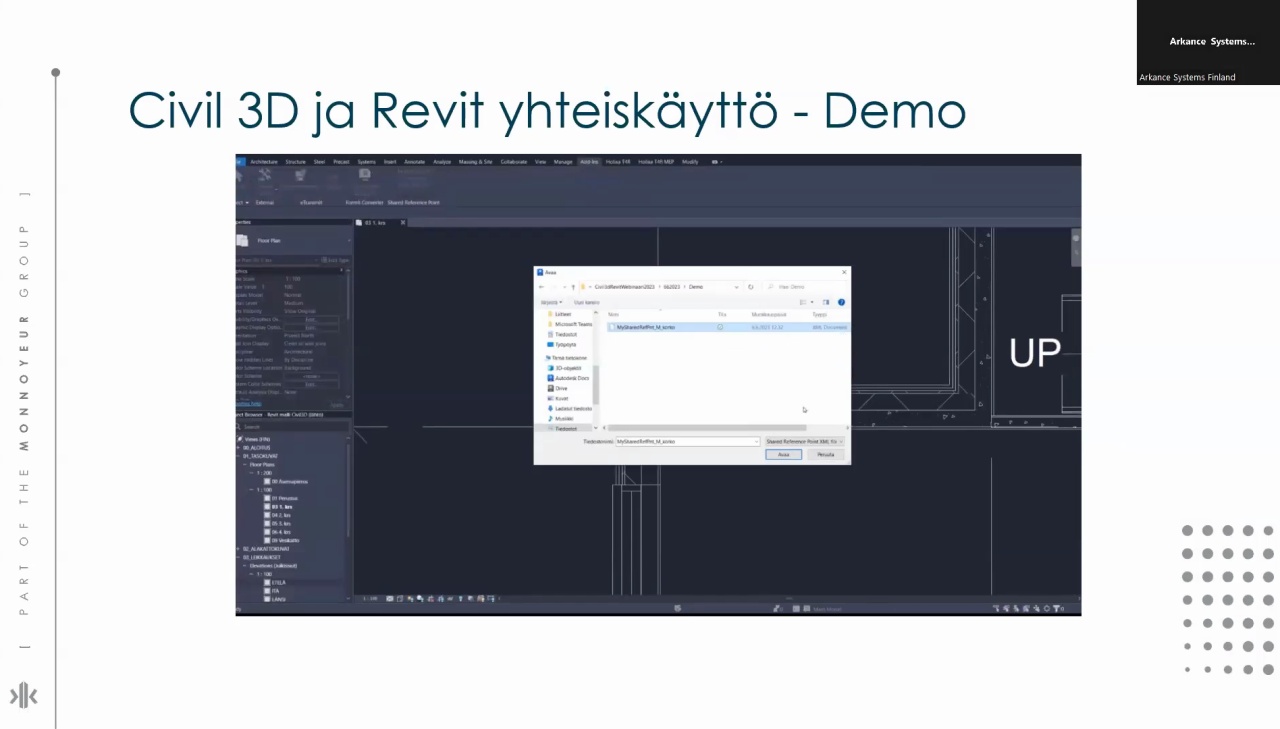The height and width of the screenshot is (729, 1280).
Task: Click Uusi kansio button
Action: 586,302
